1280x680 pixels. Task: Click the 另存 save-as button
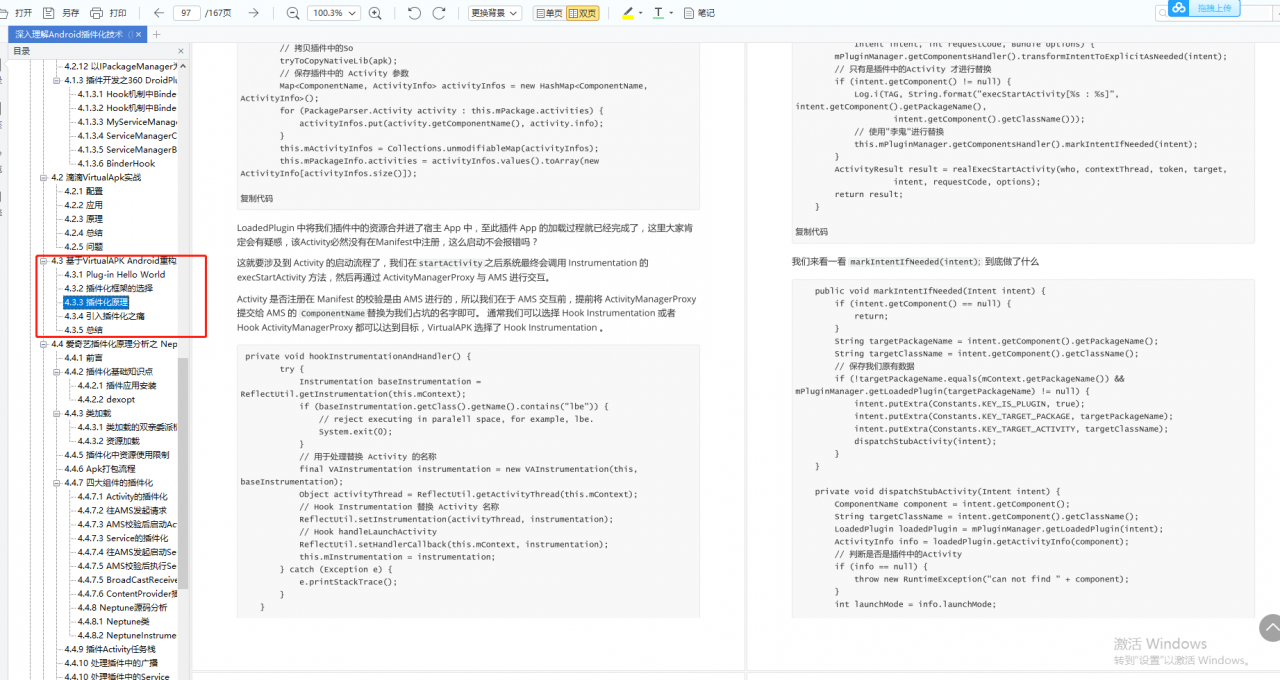point(61,13)
